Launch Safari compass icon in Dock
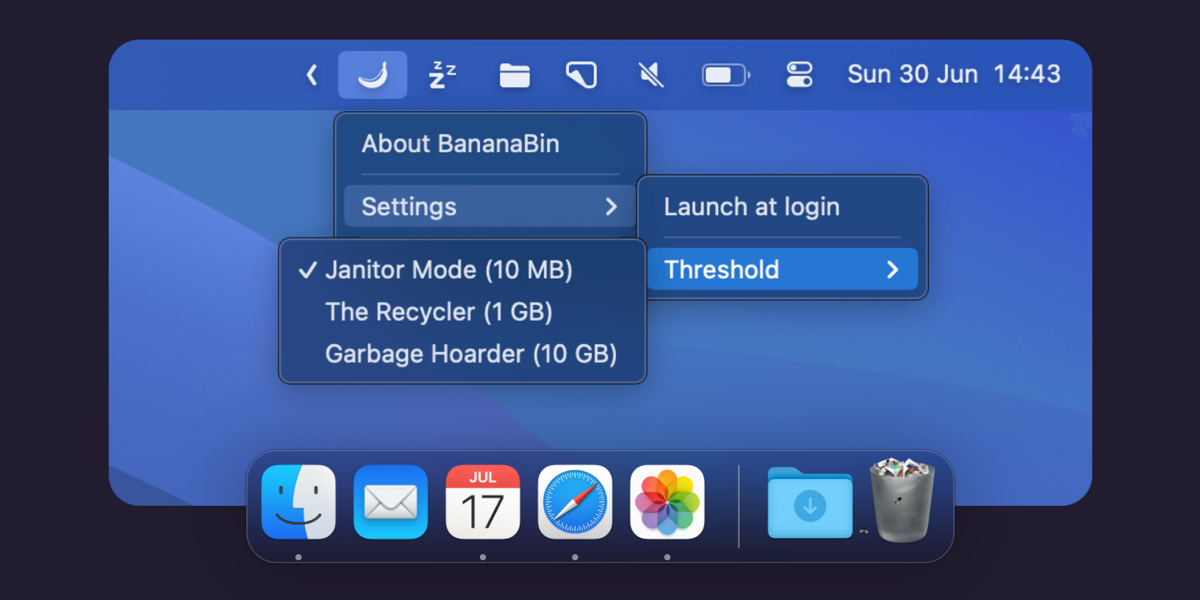 575,502
